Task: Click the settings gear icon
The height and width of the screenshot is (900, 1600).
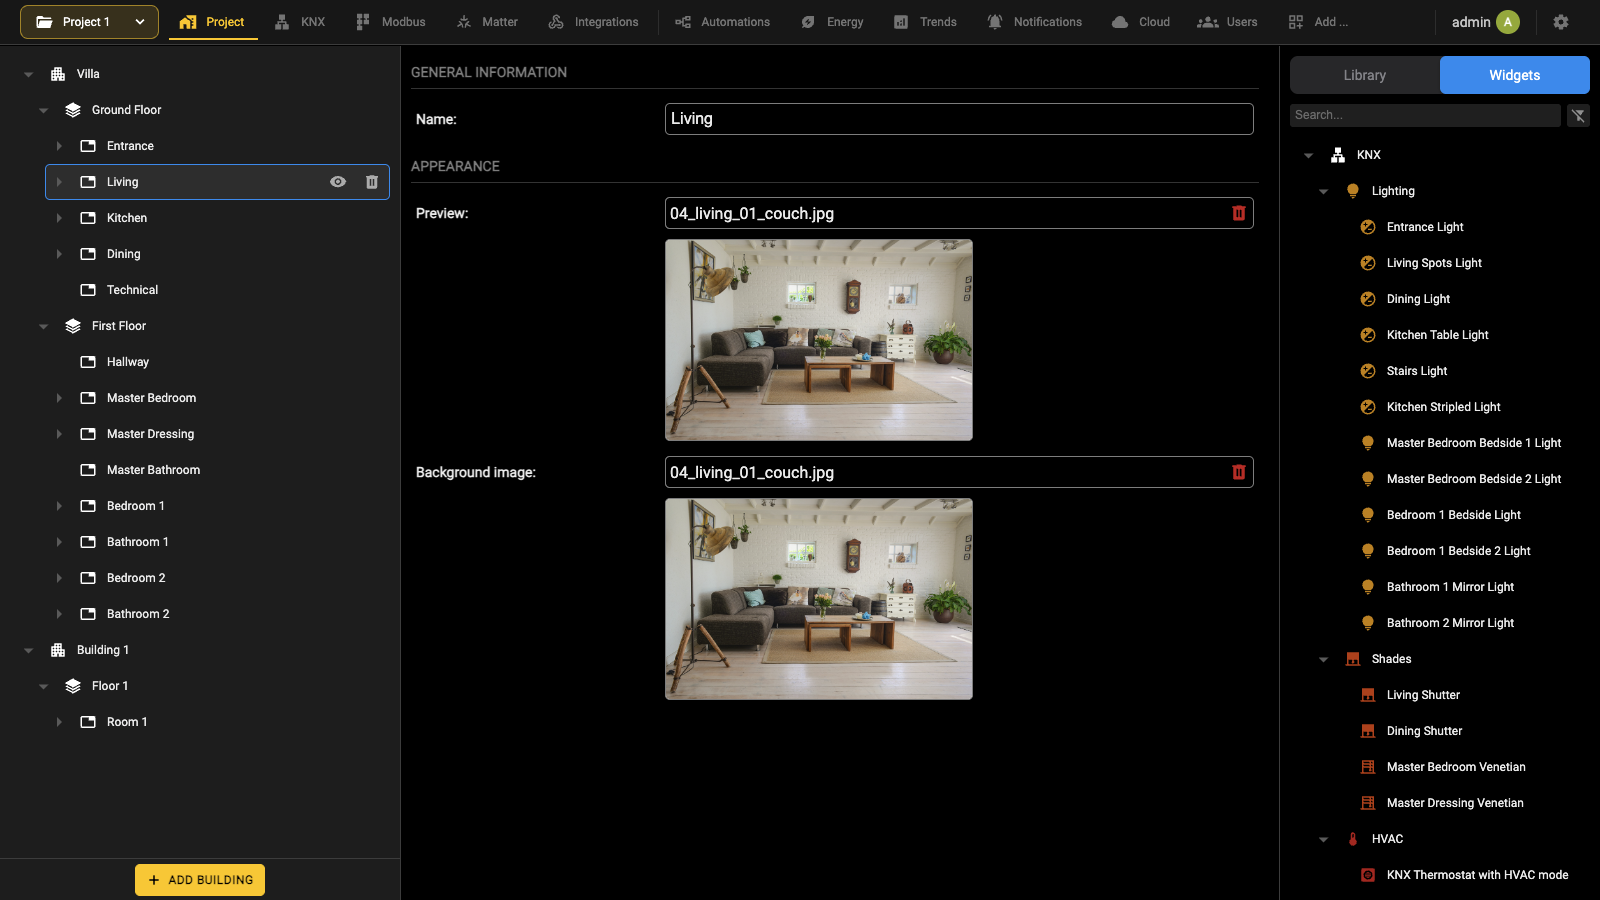Action: (1561, 22)
